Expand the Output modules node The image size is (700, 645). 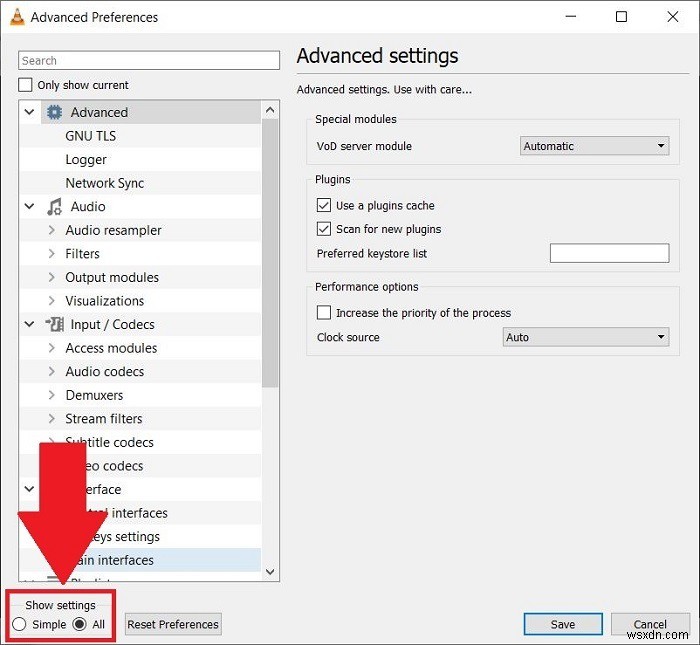51,277
